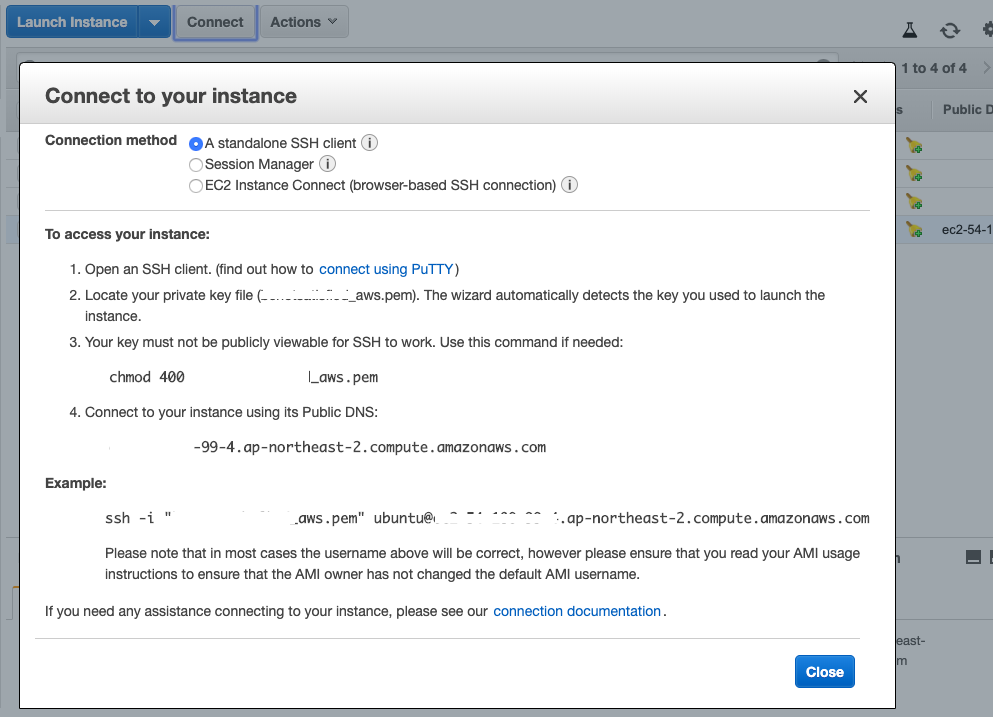Show info for EC2 Instance Connect
Viewport: 993px width, 717px height.
[569, 184]
